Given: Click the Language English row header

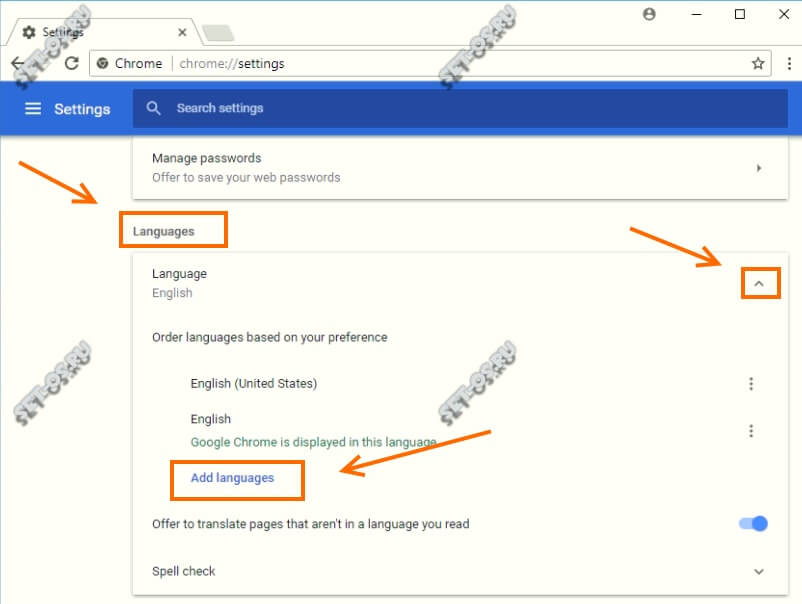Looking at the screenshot, I should (460, 283).
